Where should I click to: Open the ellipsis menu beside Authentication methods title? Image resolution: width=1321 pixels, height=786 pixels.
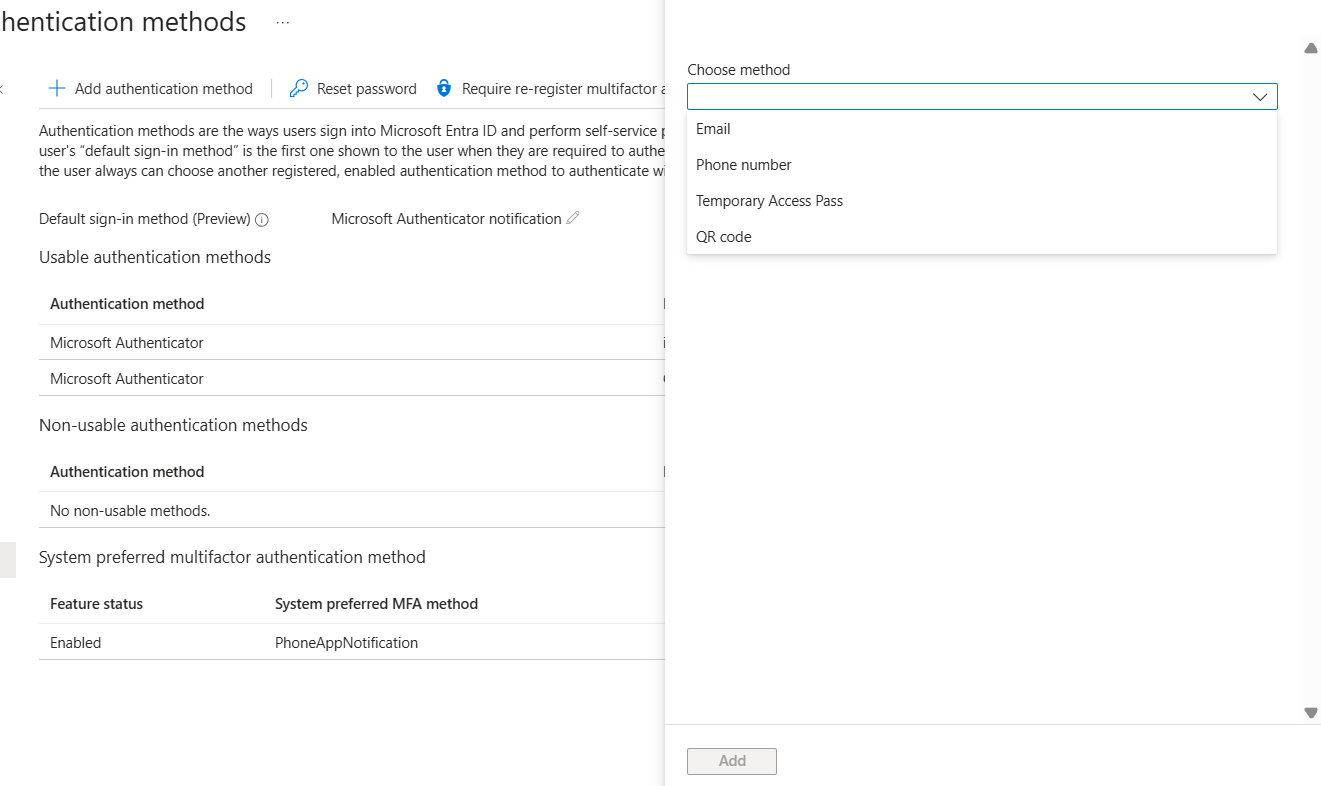point(281,22)
